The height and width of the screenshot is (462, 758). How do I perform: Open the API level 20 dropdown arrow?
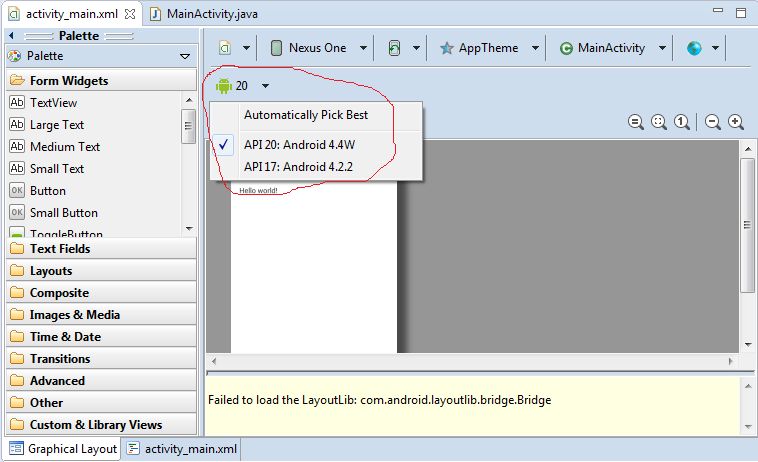point(265,86)
